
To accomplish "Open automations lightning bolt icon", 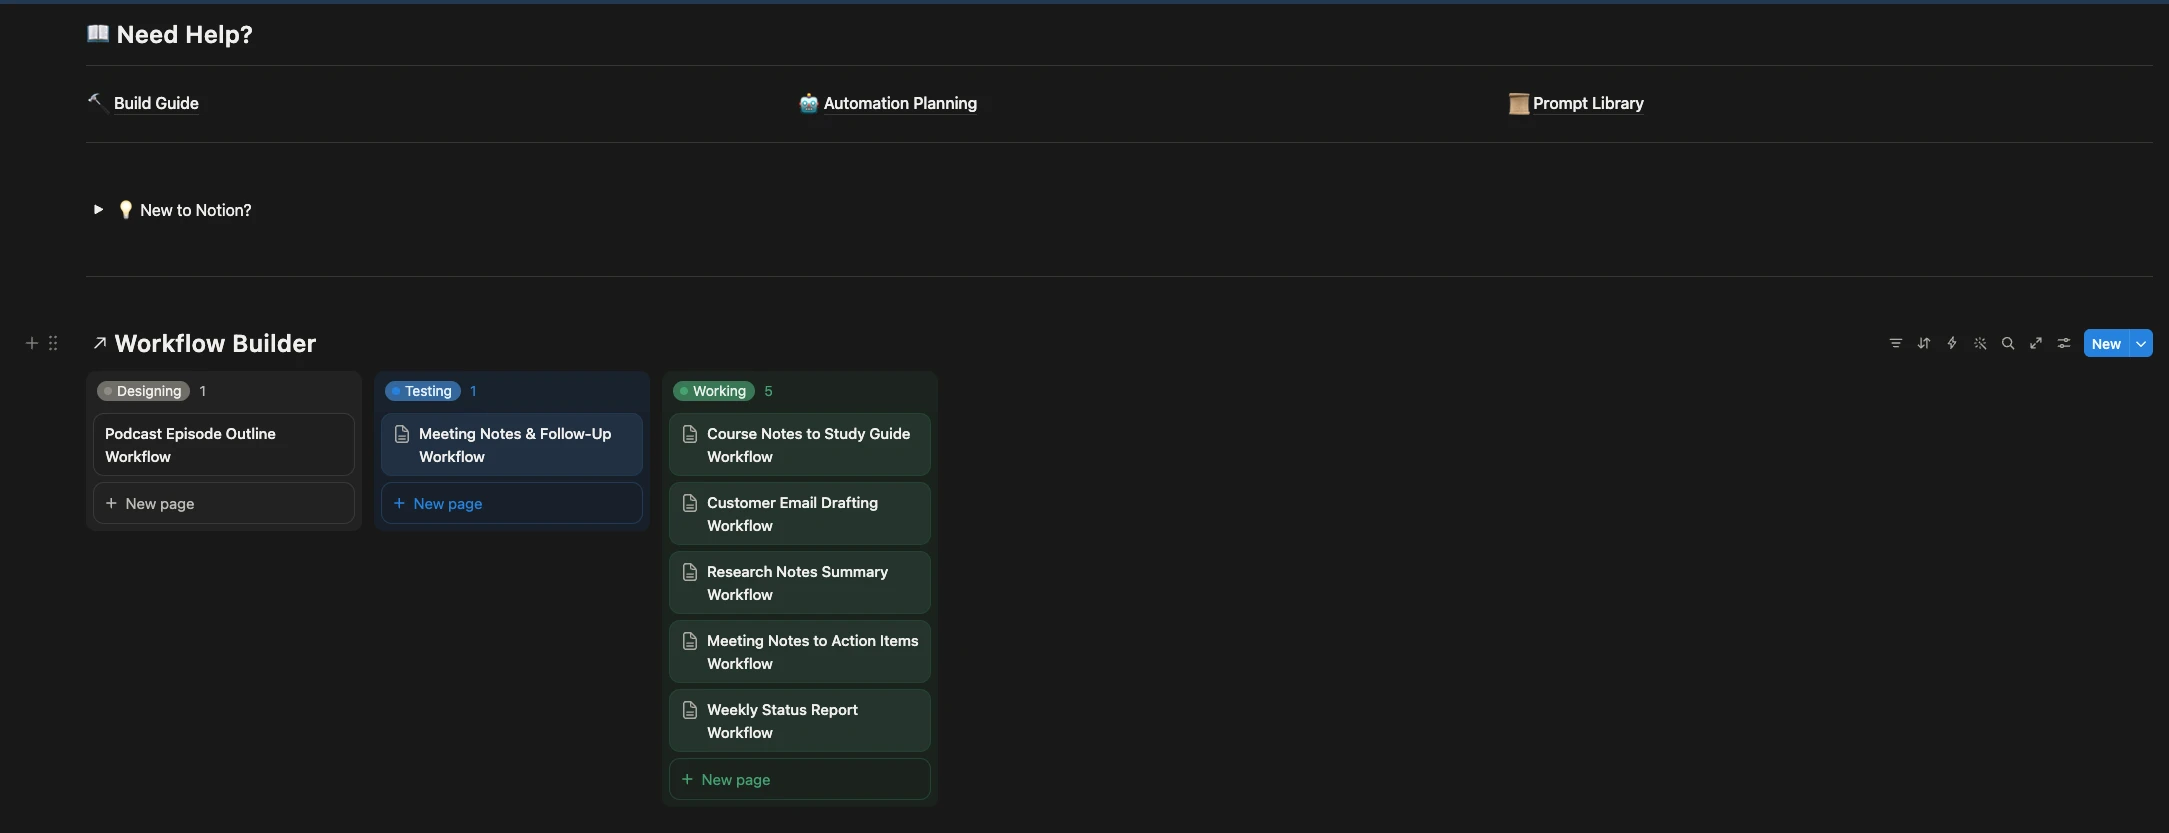I will tap(1951, 343).
